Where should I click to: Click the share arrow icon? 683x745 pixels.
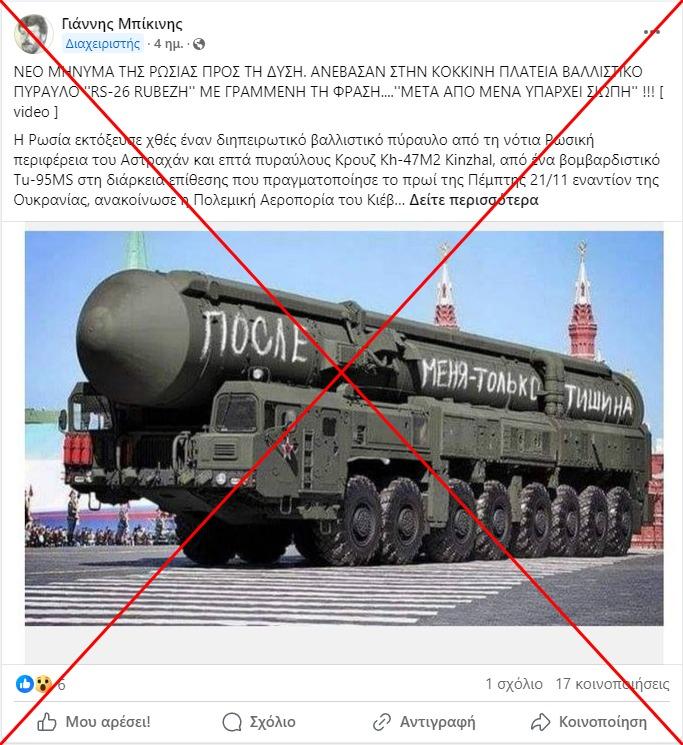(x=541, y=722)
